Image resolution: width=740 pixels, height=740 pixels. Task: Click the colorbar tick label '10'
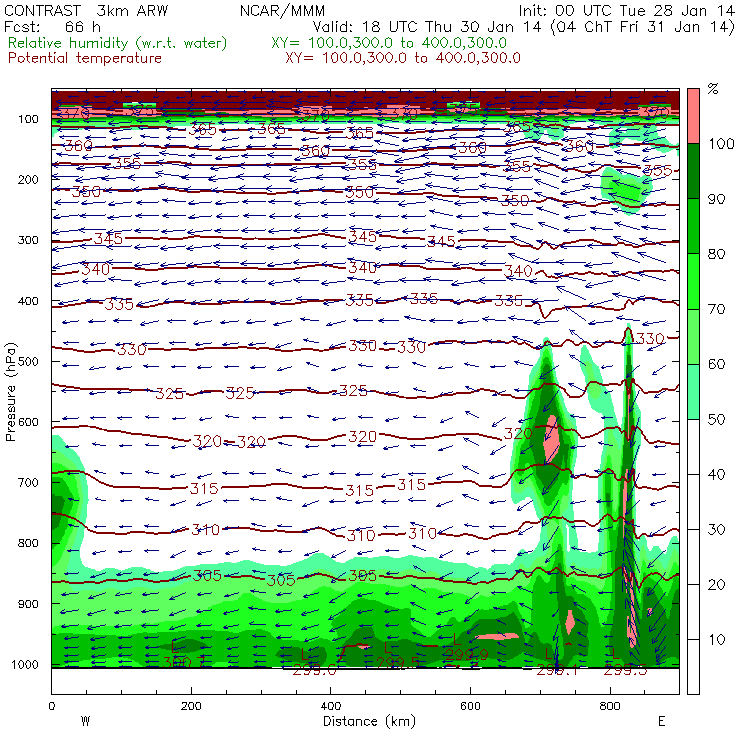tap(717, 639)
